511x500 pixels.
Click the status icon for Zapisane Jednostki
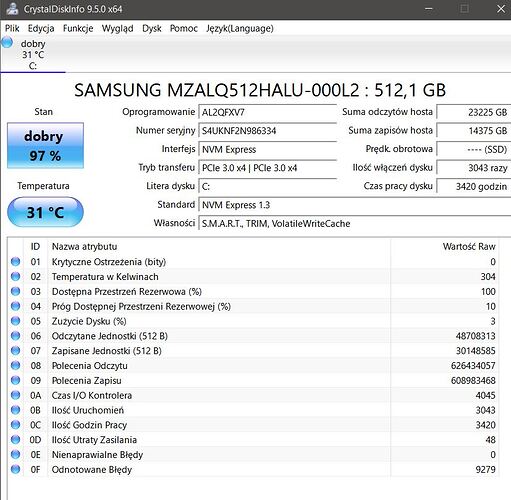[x=15, y=351]
